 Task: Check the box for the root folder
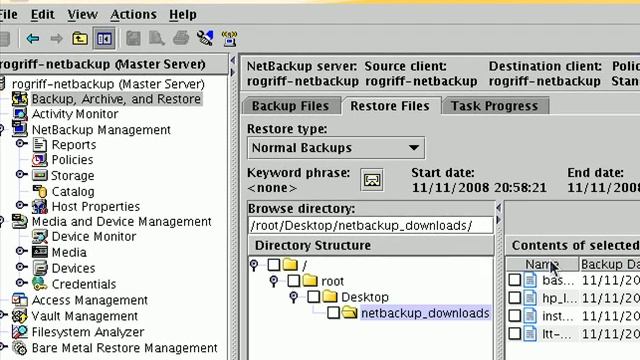click(x=293, y=281)
